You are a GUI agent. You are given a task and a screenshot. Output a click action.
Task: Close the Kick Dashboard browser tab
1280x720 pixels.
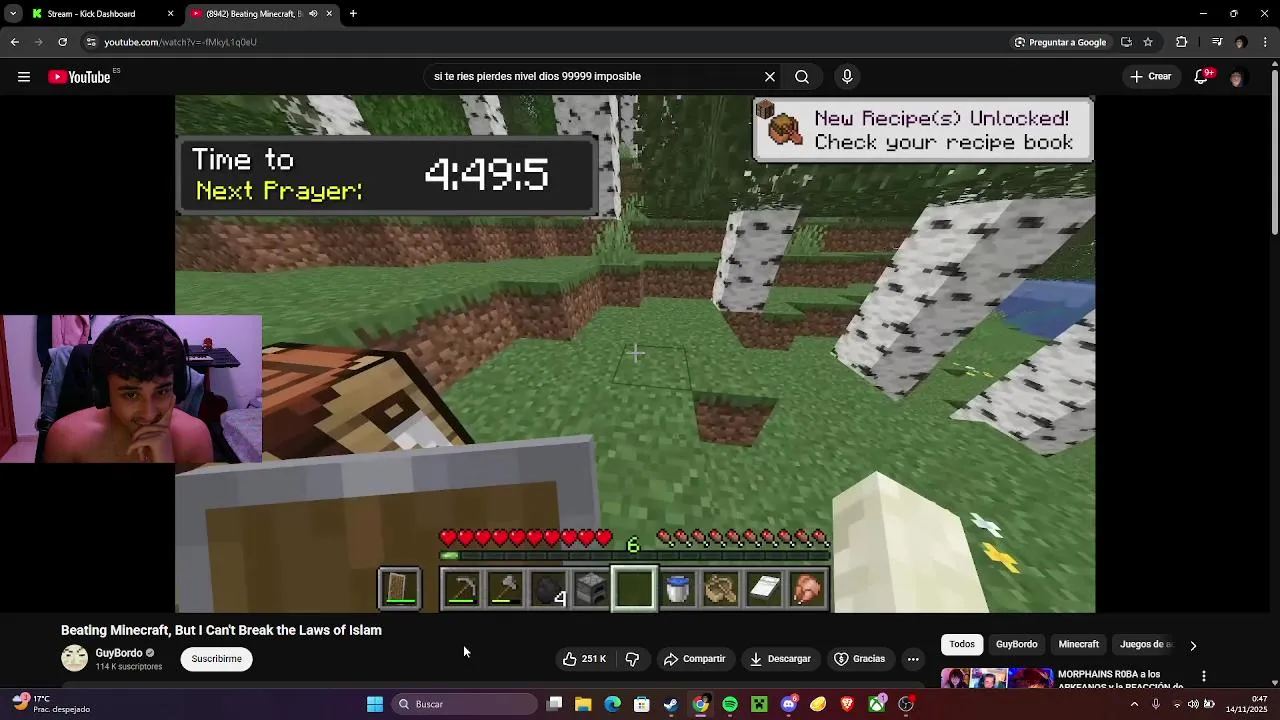click(x=170, y=14)
